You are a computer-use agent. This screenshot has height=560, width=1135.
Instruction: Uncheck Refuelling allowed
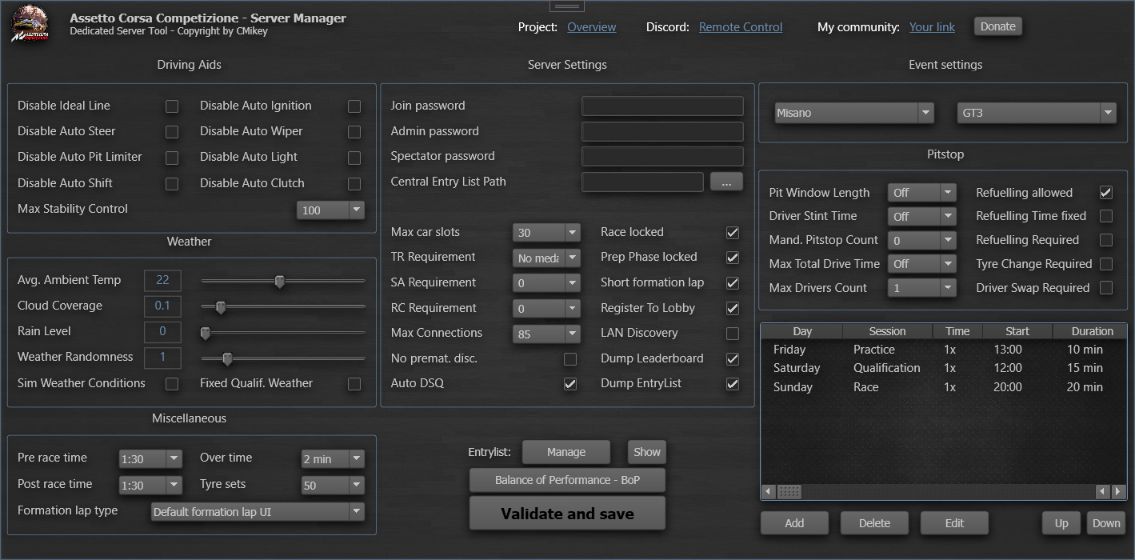pyautogui.click(x=1106, y=192)
